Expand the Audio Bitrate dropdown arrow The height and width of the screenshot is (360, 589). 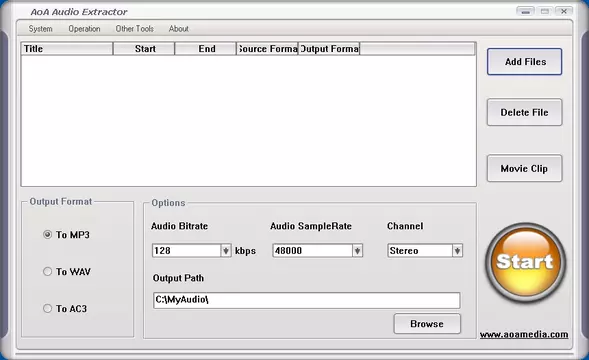[x=226, y=251]
